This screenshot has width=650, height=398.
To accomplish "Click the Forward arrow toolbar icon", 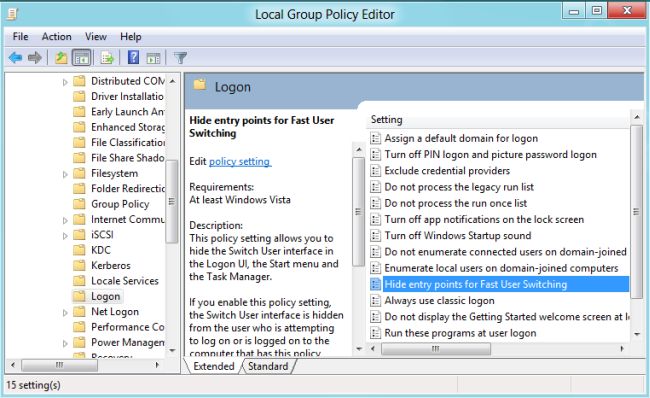I will click(x=35, y=58).
